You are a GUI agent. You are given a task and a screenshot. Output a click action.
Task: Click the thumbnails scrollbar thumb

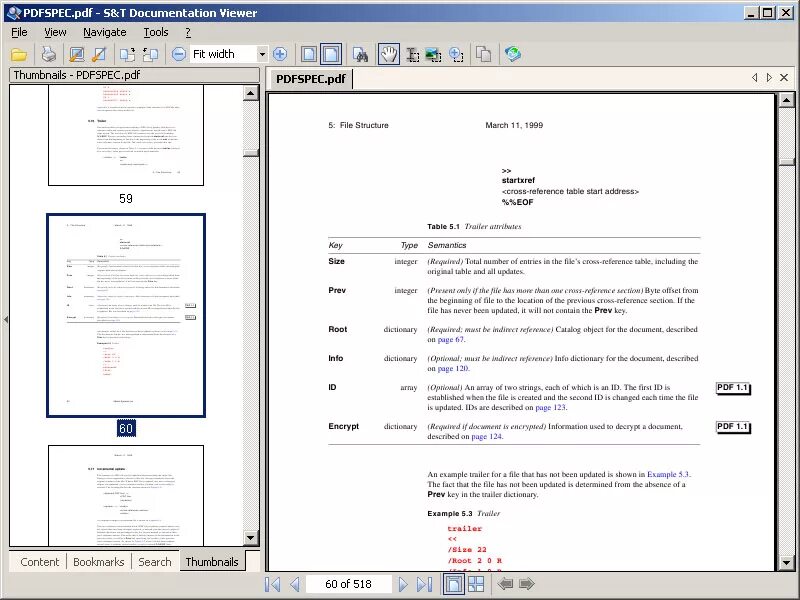pyautogui.click(x=251, y=153)
